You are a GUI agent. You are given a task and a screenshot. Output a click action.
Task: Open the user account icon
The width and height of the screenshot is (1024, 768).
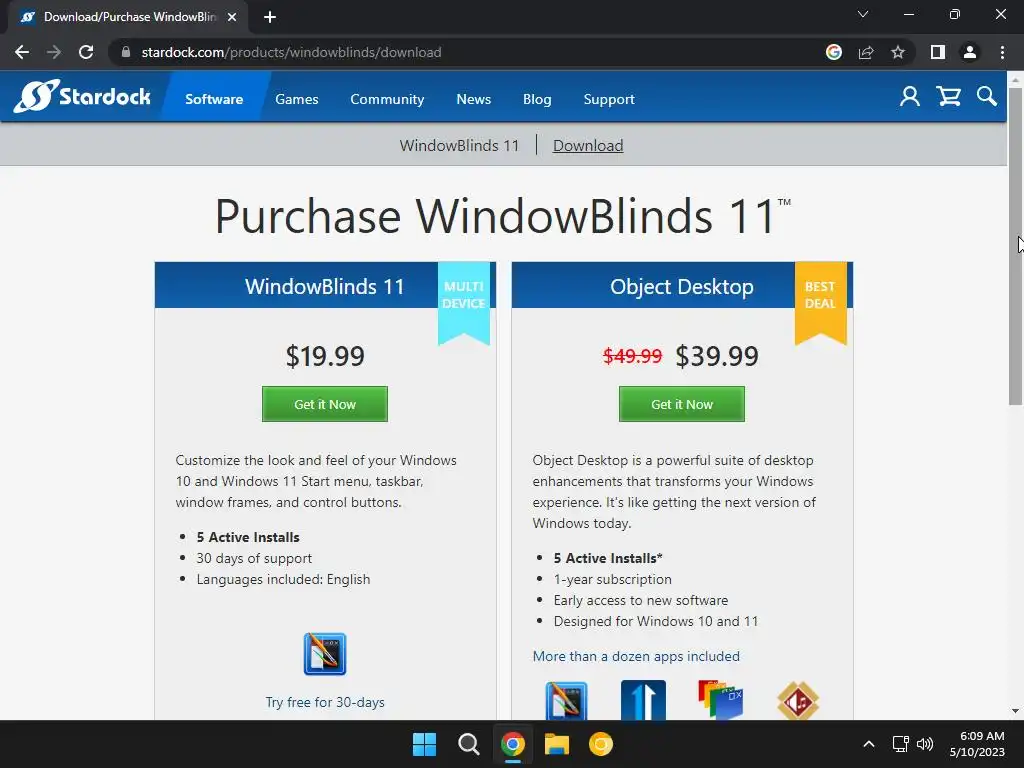(x=910, y=97)
